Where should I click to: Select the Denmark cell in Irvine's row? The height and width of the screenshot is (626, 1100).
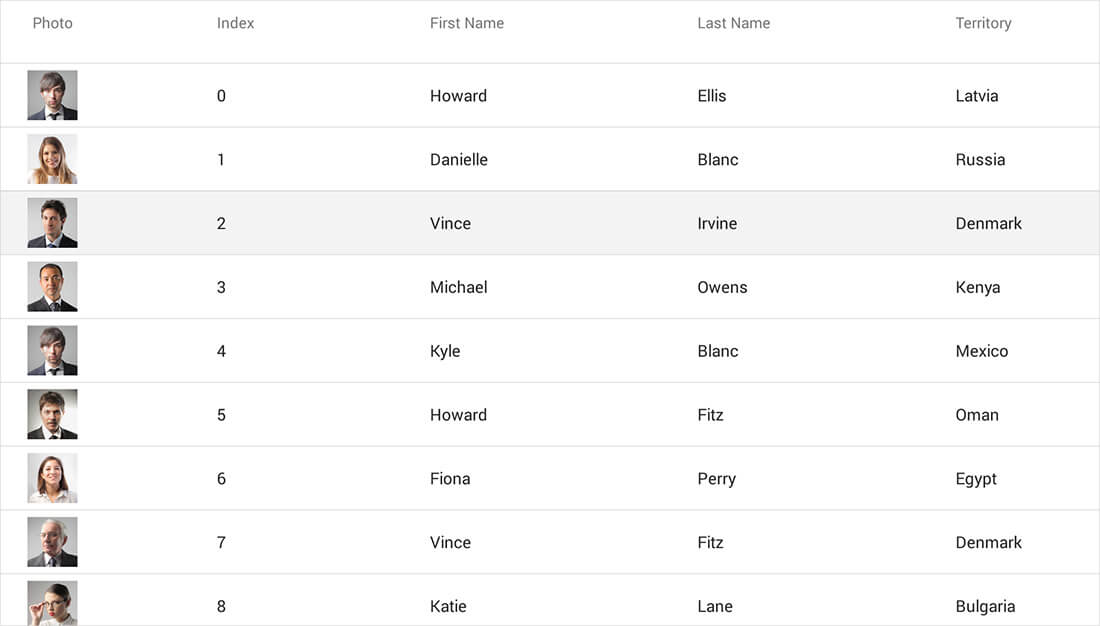click(988, 223)
